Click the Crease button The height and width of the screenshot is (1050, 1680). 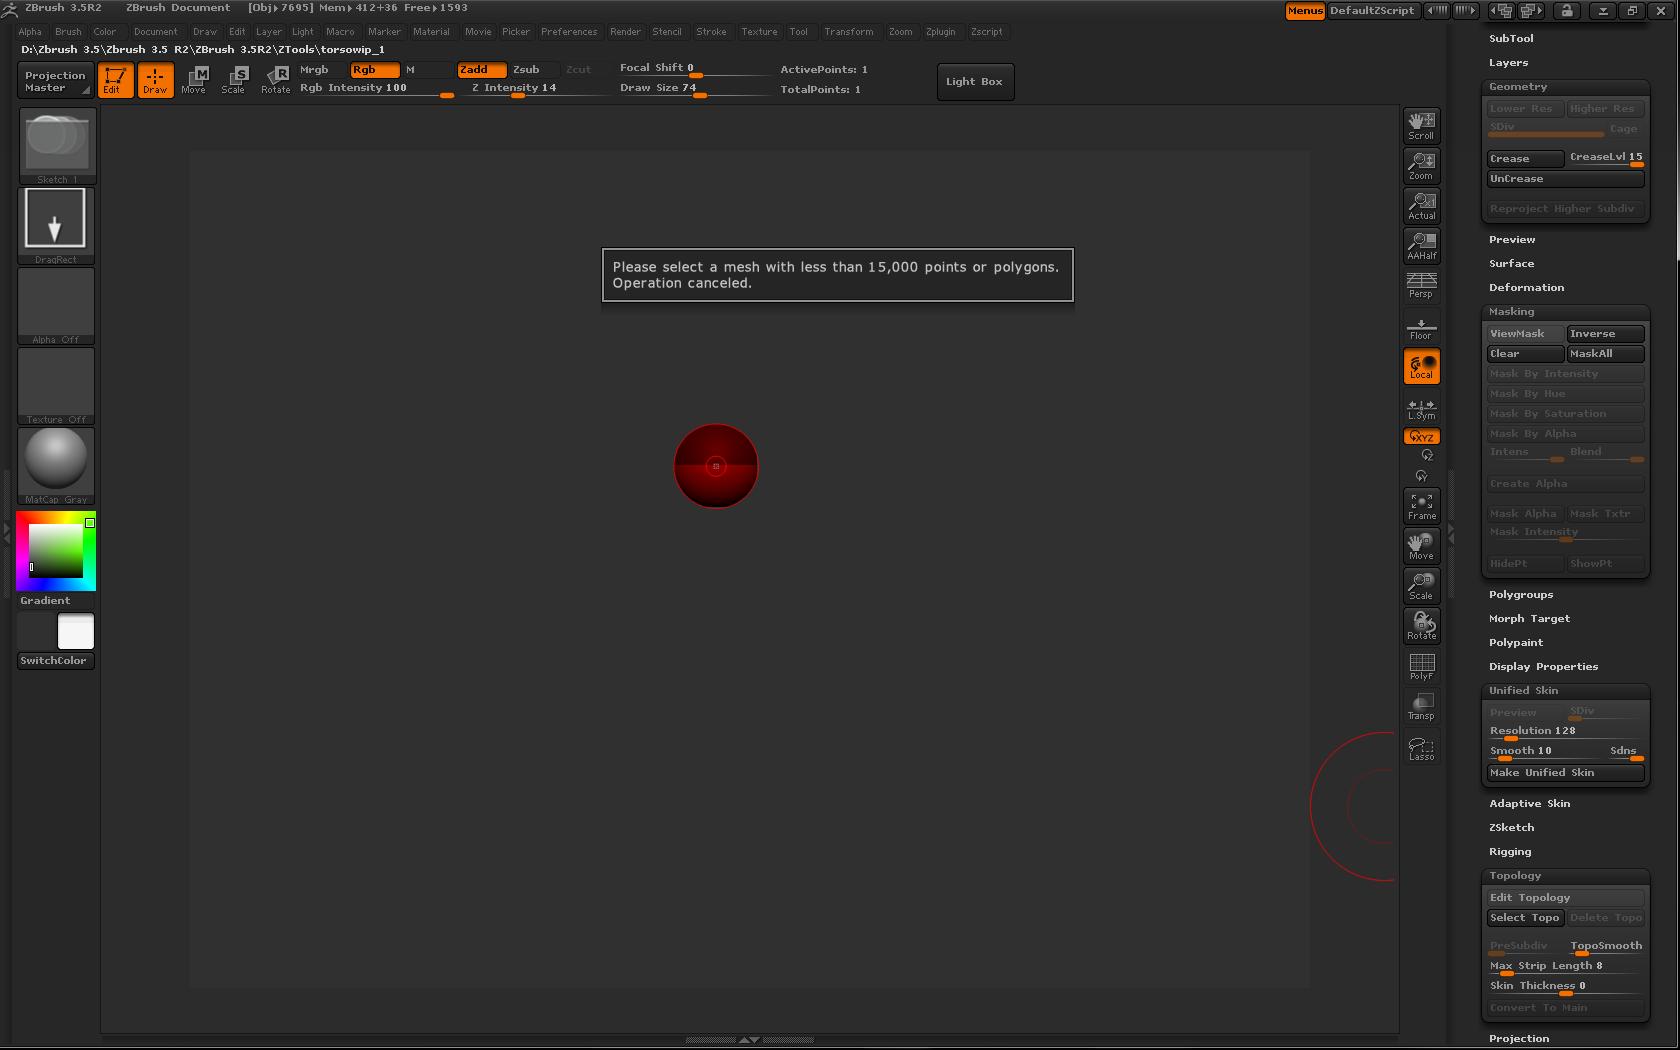point(1525,159)
